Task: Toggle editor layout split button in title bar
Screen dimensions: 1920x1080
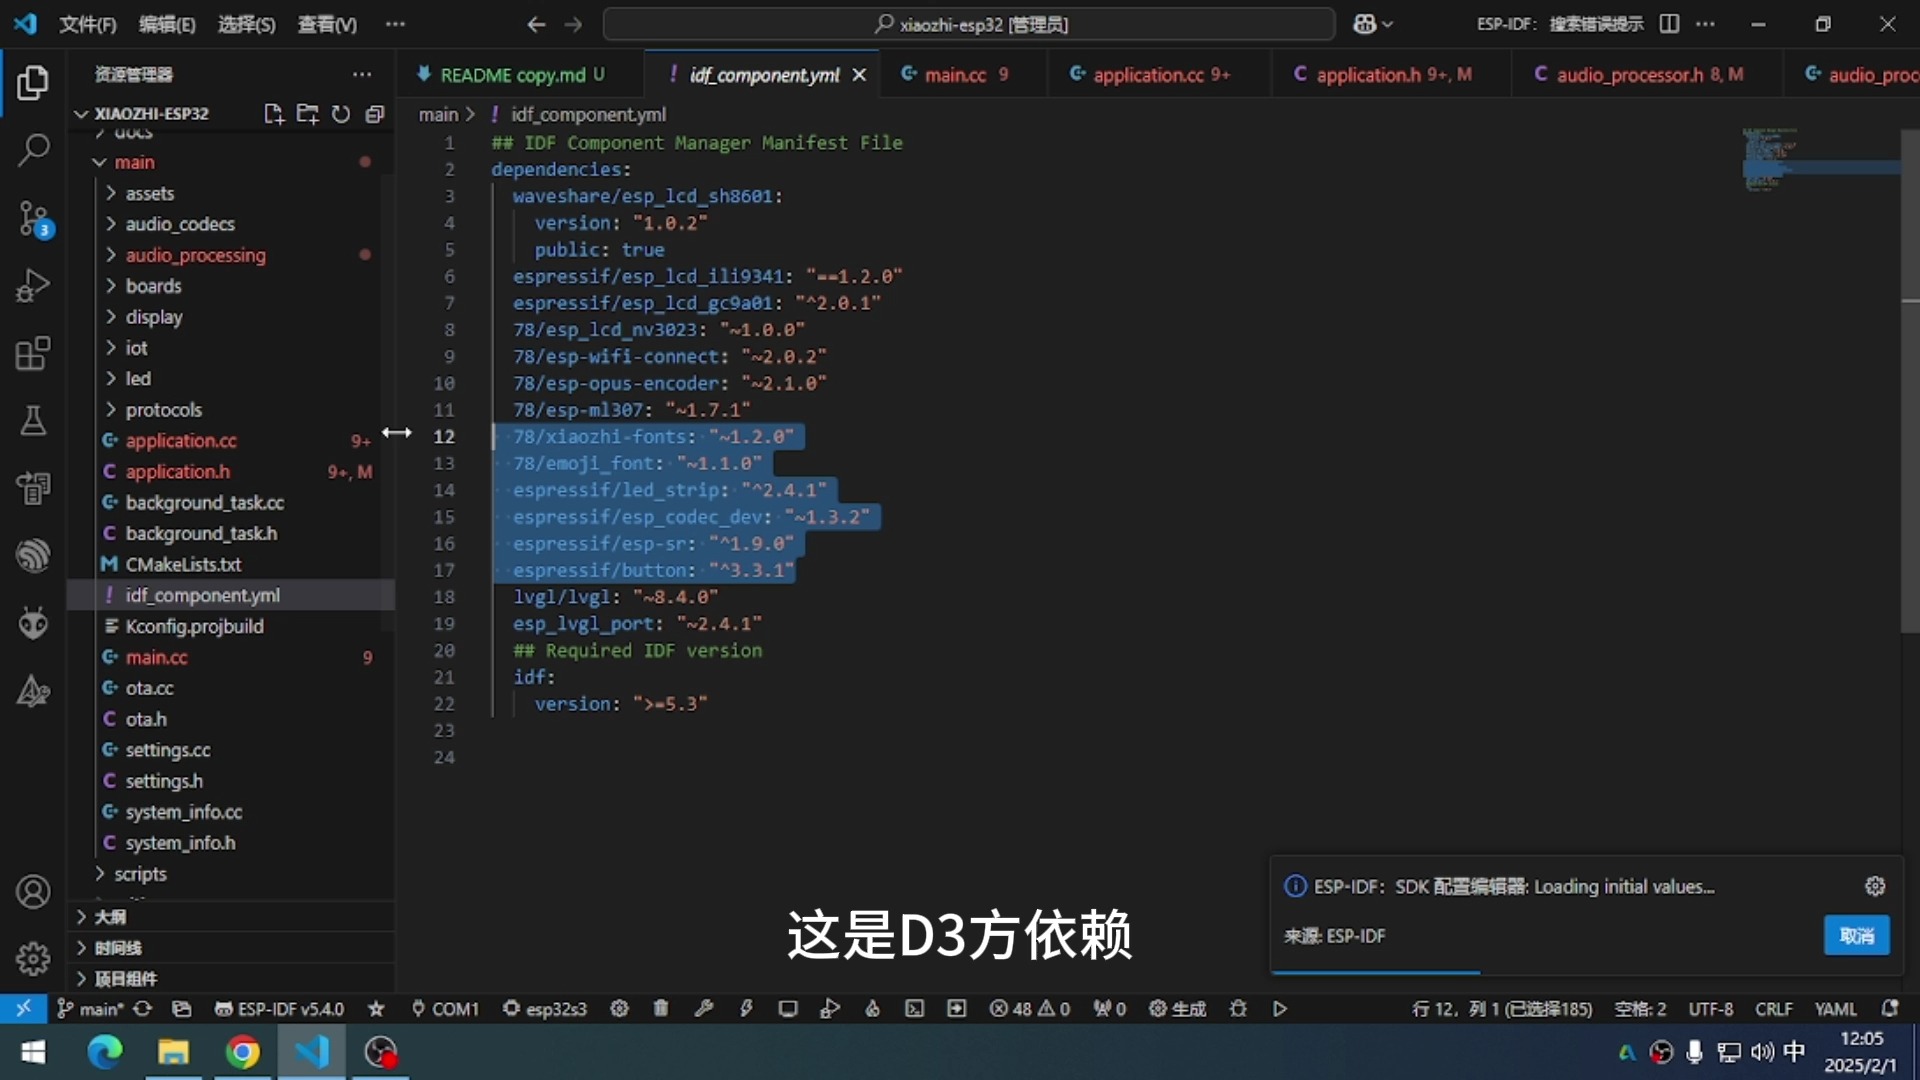Action: pos(1669,24)
